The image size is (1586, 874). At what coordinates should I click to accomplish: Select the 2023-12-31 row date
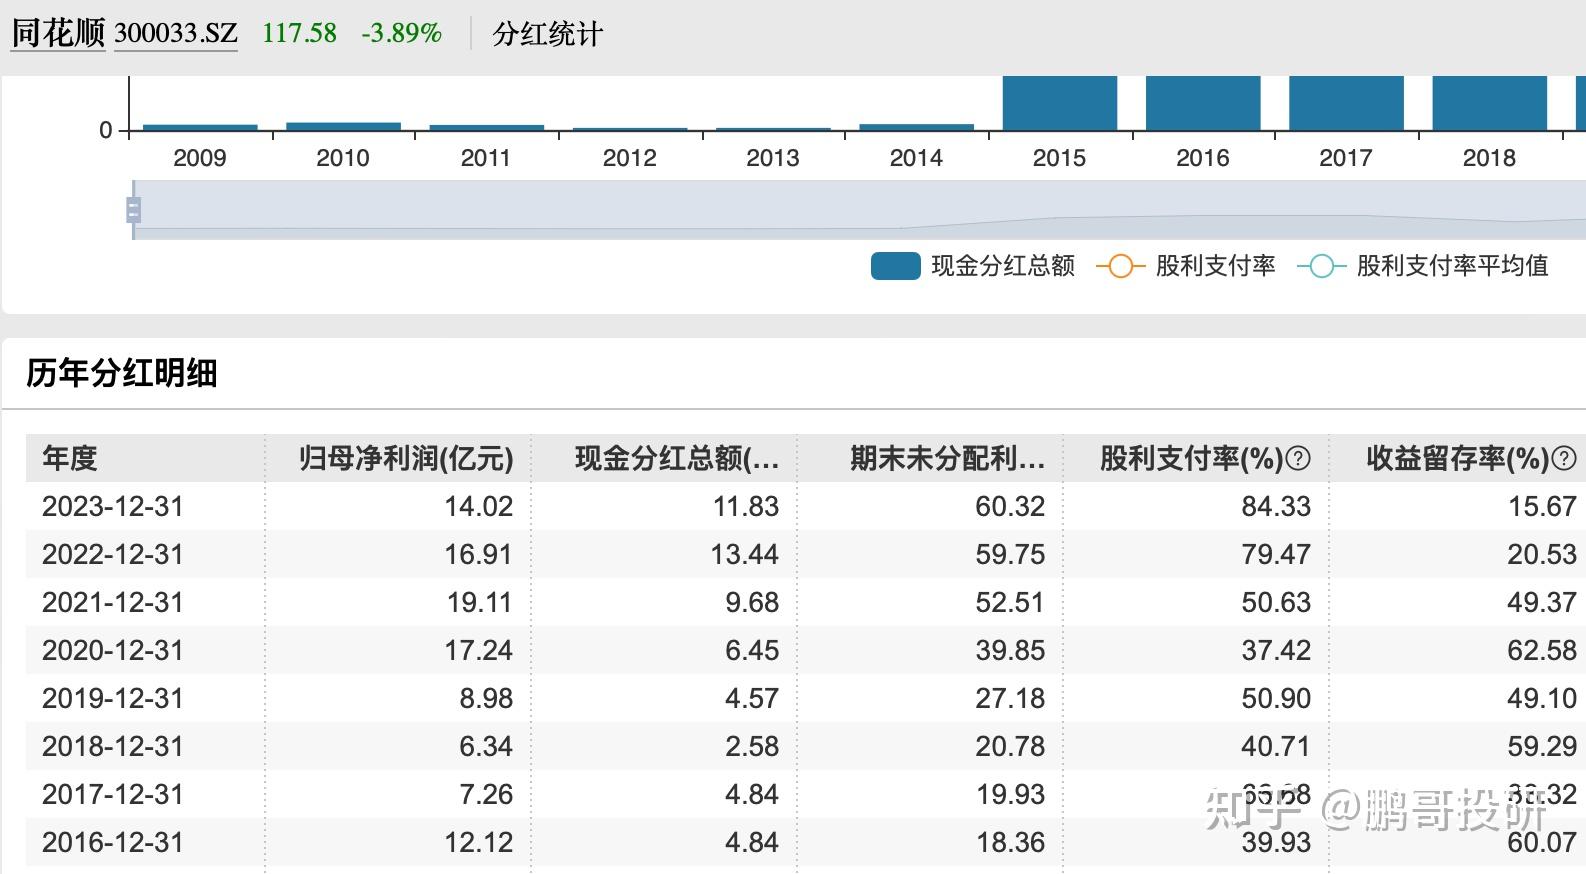113,507
